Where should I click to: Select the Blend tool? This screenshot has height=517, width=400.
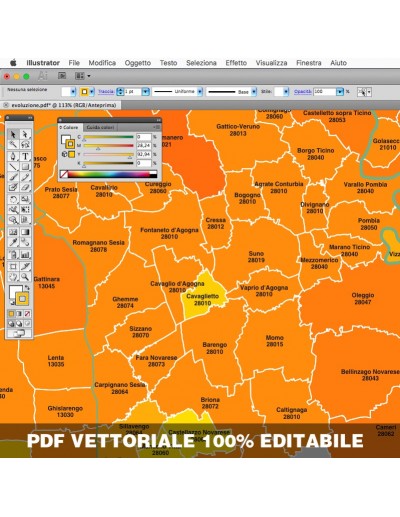25,242
